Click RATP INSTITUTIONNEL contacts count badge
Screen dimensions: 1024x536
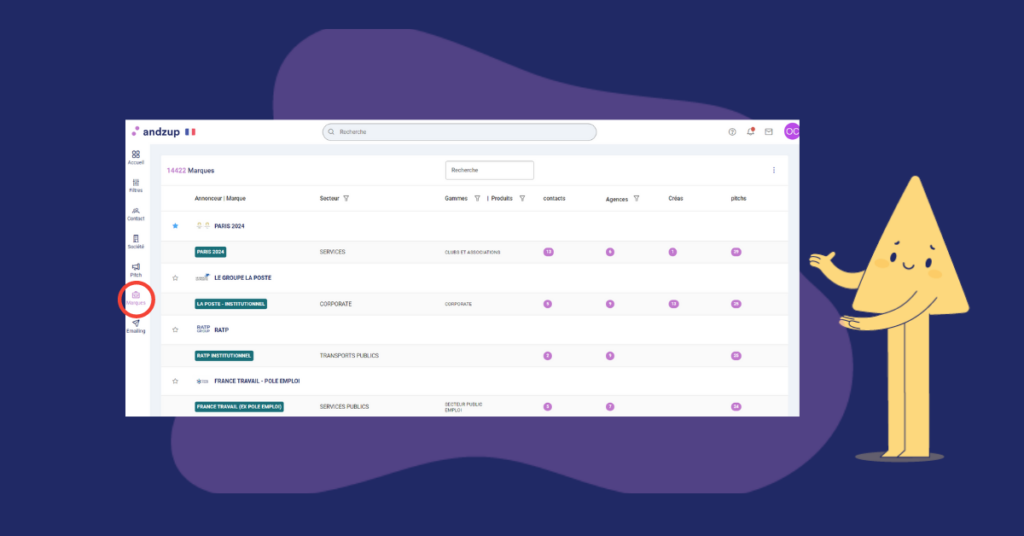point(548,356)
